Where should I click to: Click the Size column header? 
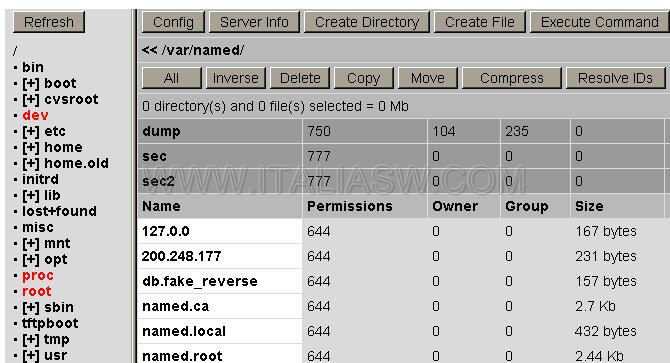tap(589, 206)
